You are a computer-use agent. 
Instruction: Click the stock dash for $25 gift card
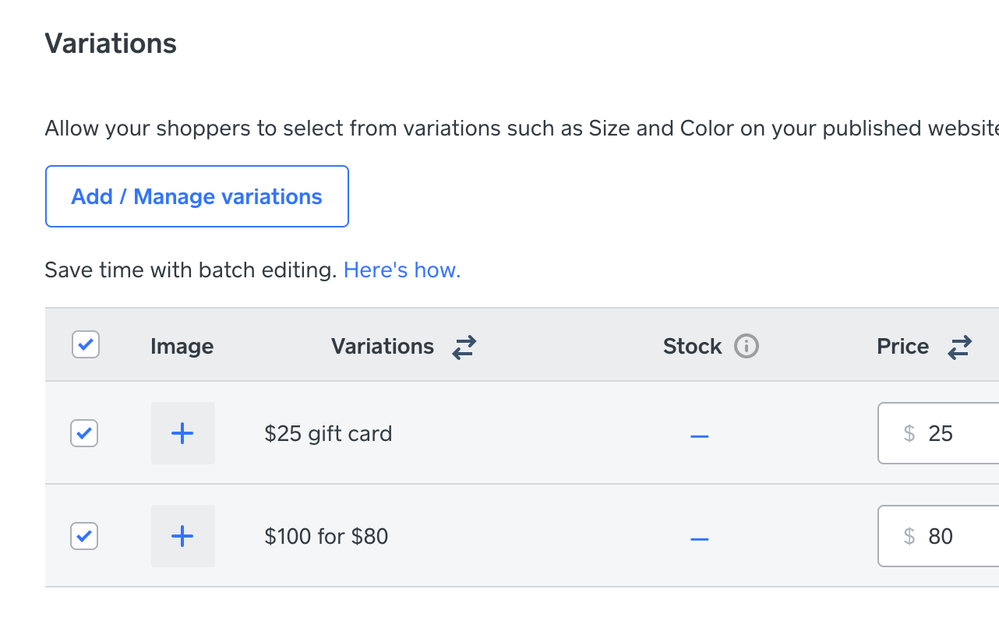[x=699, y=435]
